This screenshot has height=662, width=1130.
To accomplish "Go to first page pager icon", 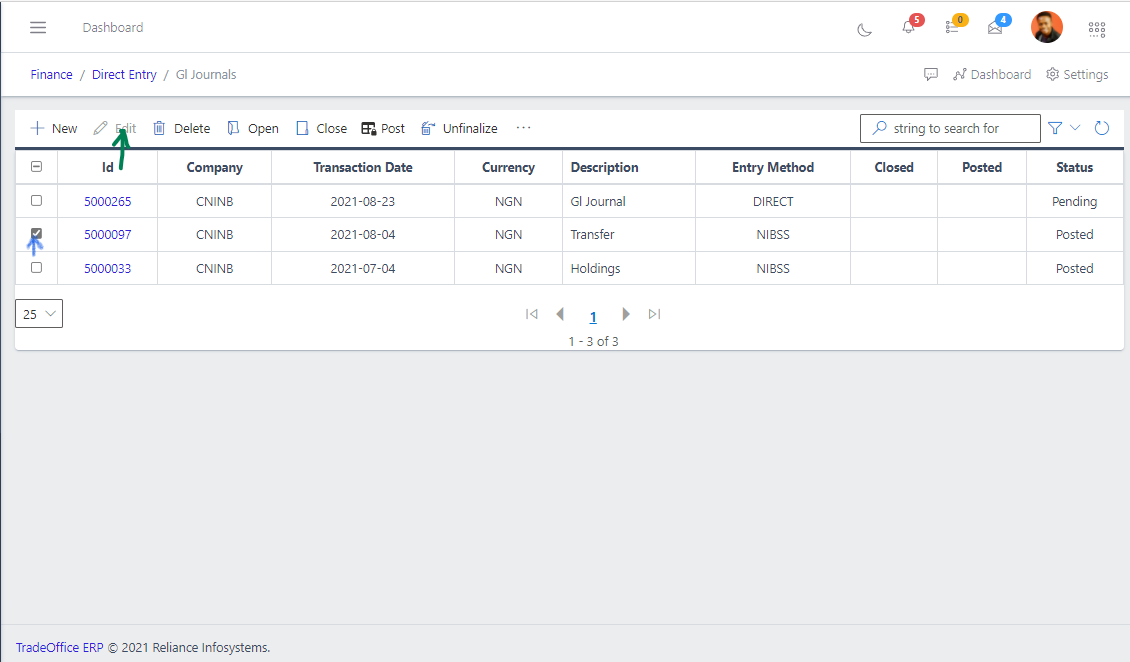I will click(532, 314).
